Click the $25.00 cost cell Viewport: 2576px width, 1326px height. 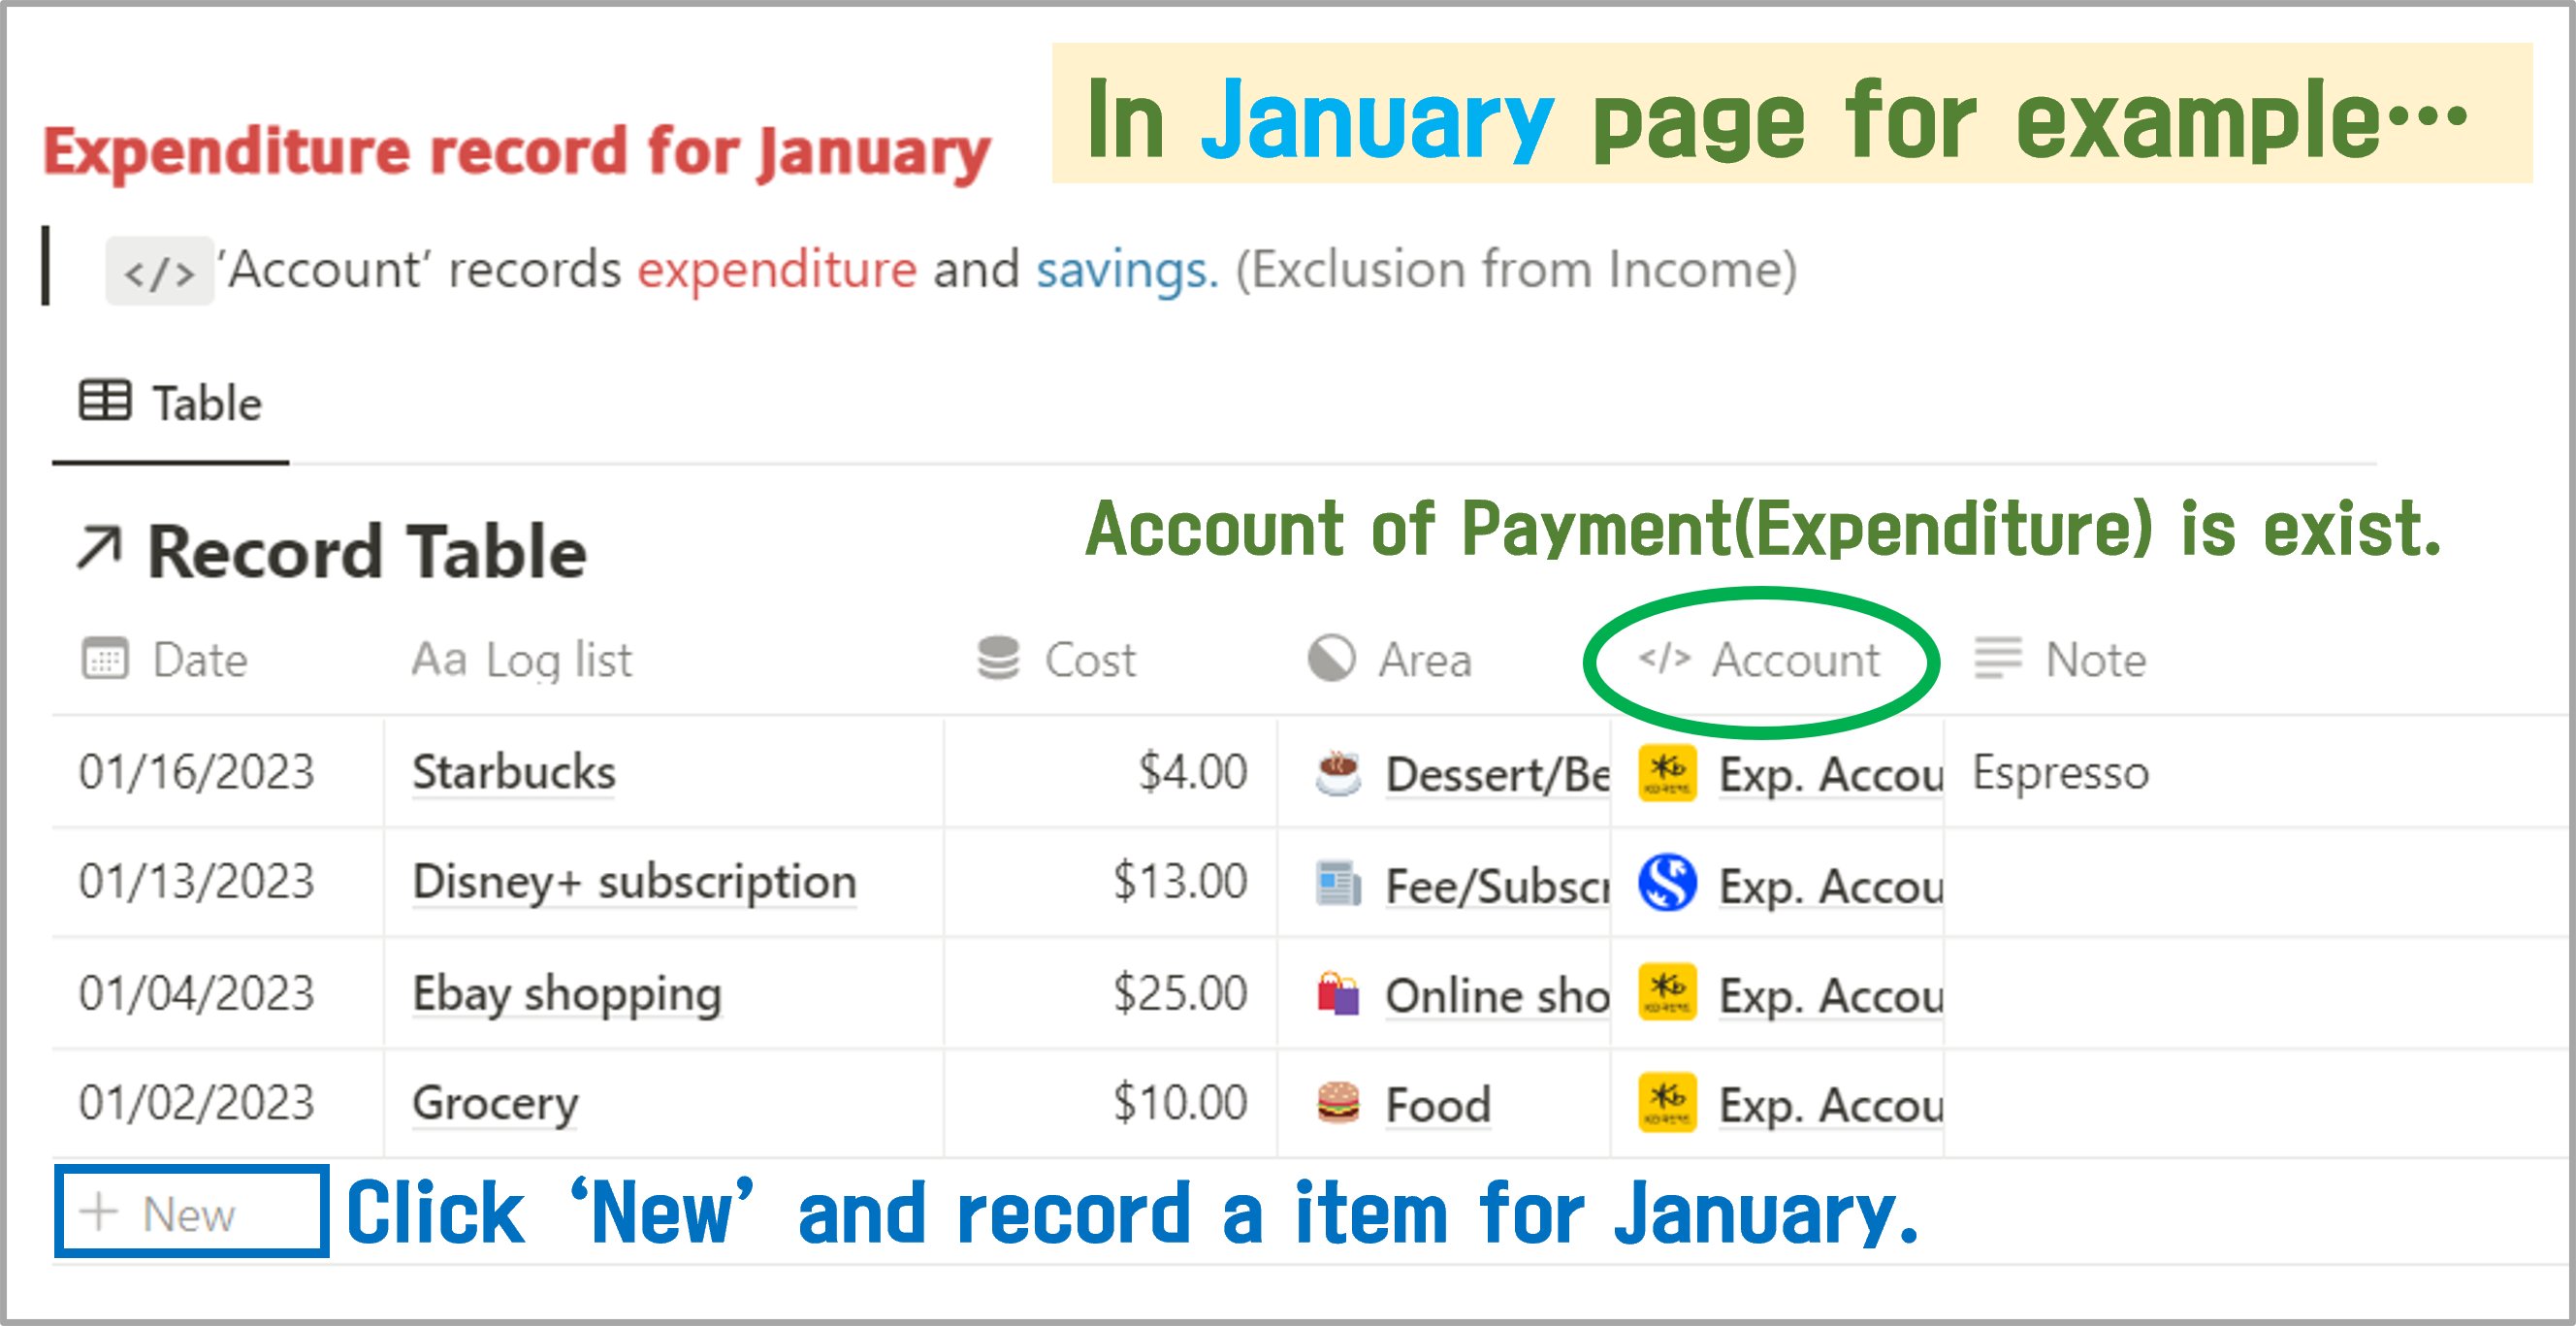(x=1180, y=994)
